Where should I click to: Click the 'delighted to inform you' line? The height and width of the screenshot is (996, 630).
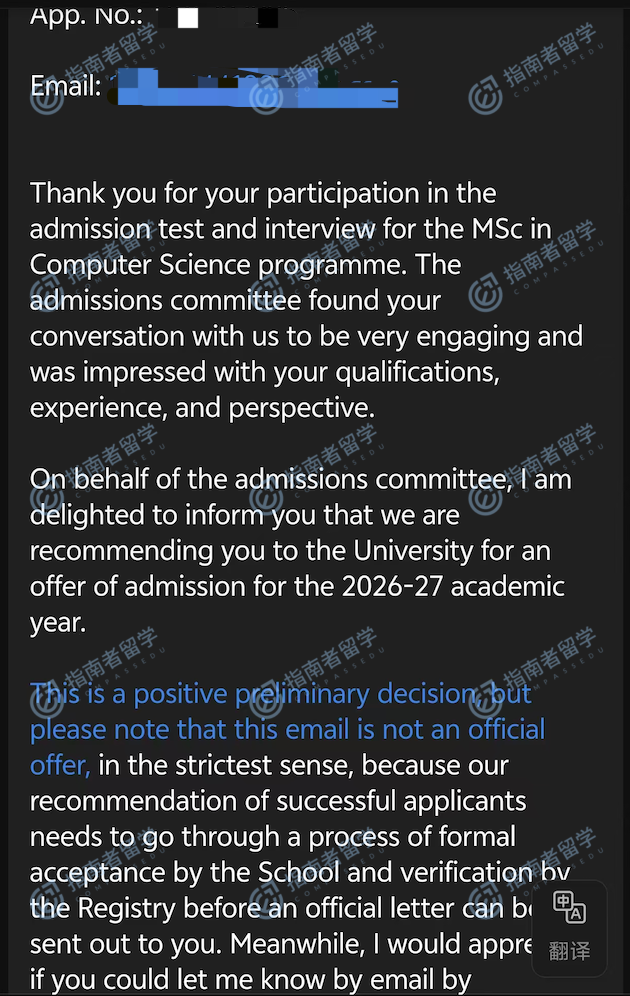point(244,515)
